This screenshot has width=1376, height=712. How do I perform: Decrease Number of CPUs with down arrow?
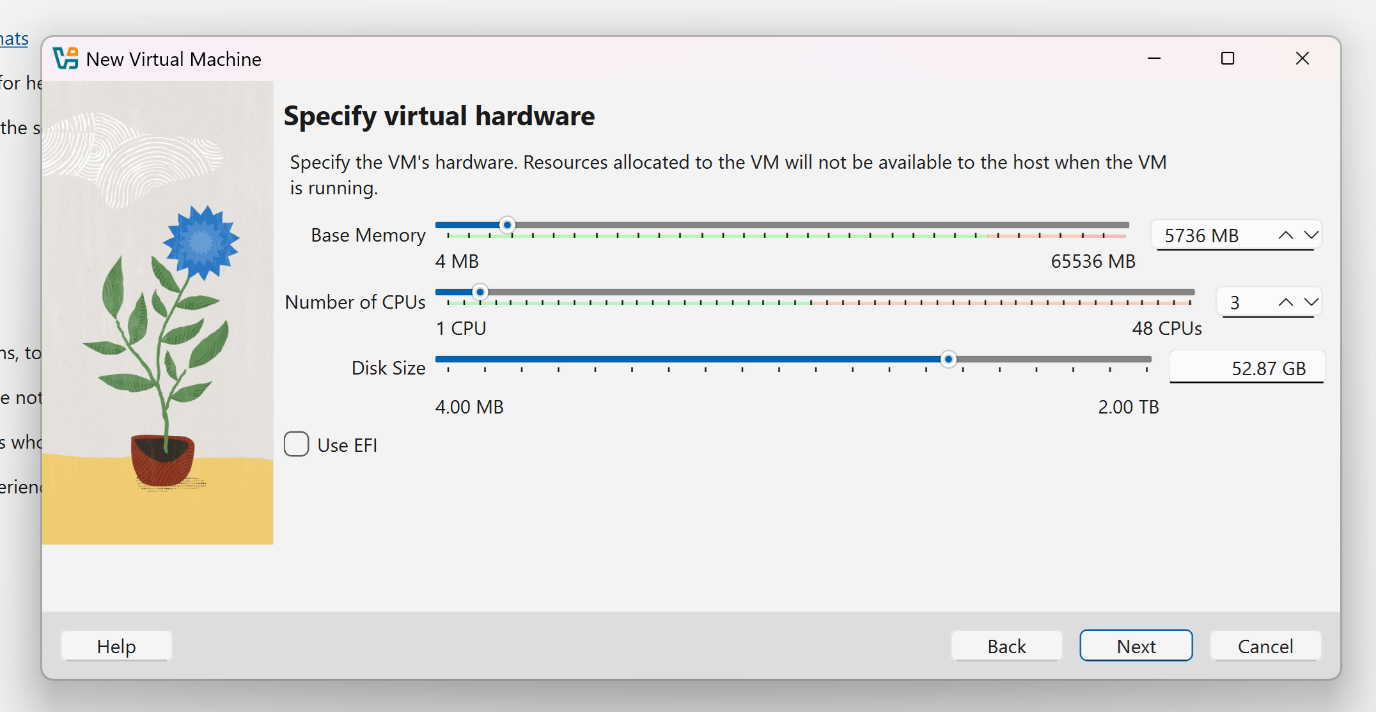pyautogui.click(x=1311, y=302)
